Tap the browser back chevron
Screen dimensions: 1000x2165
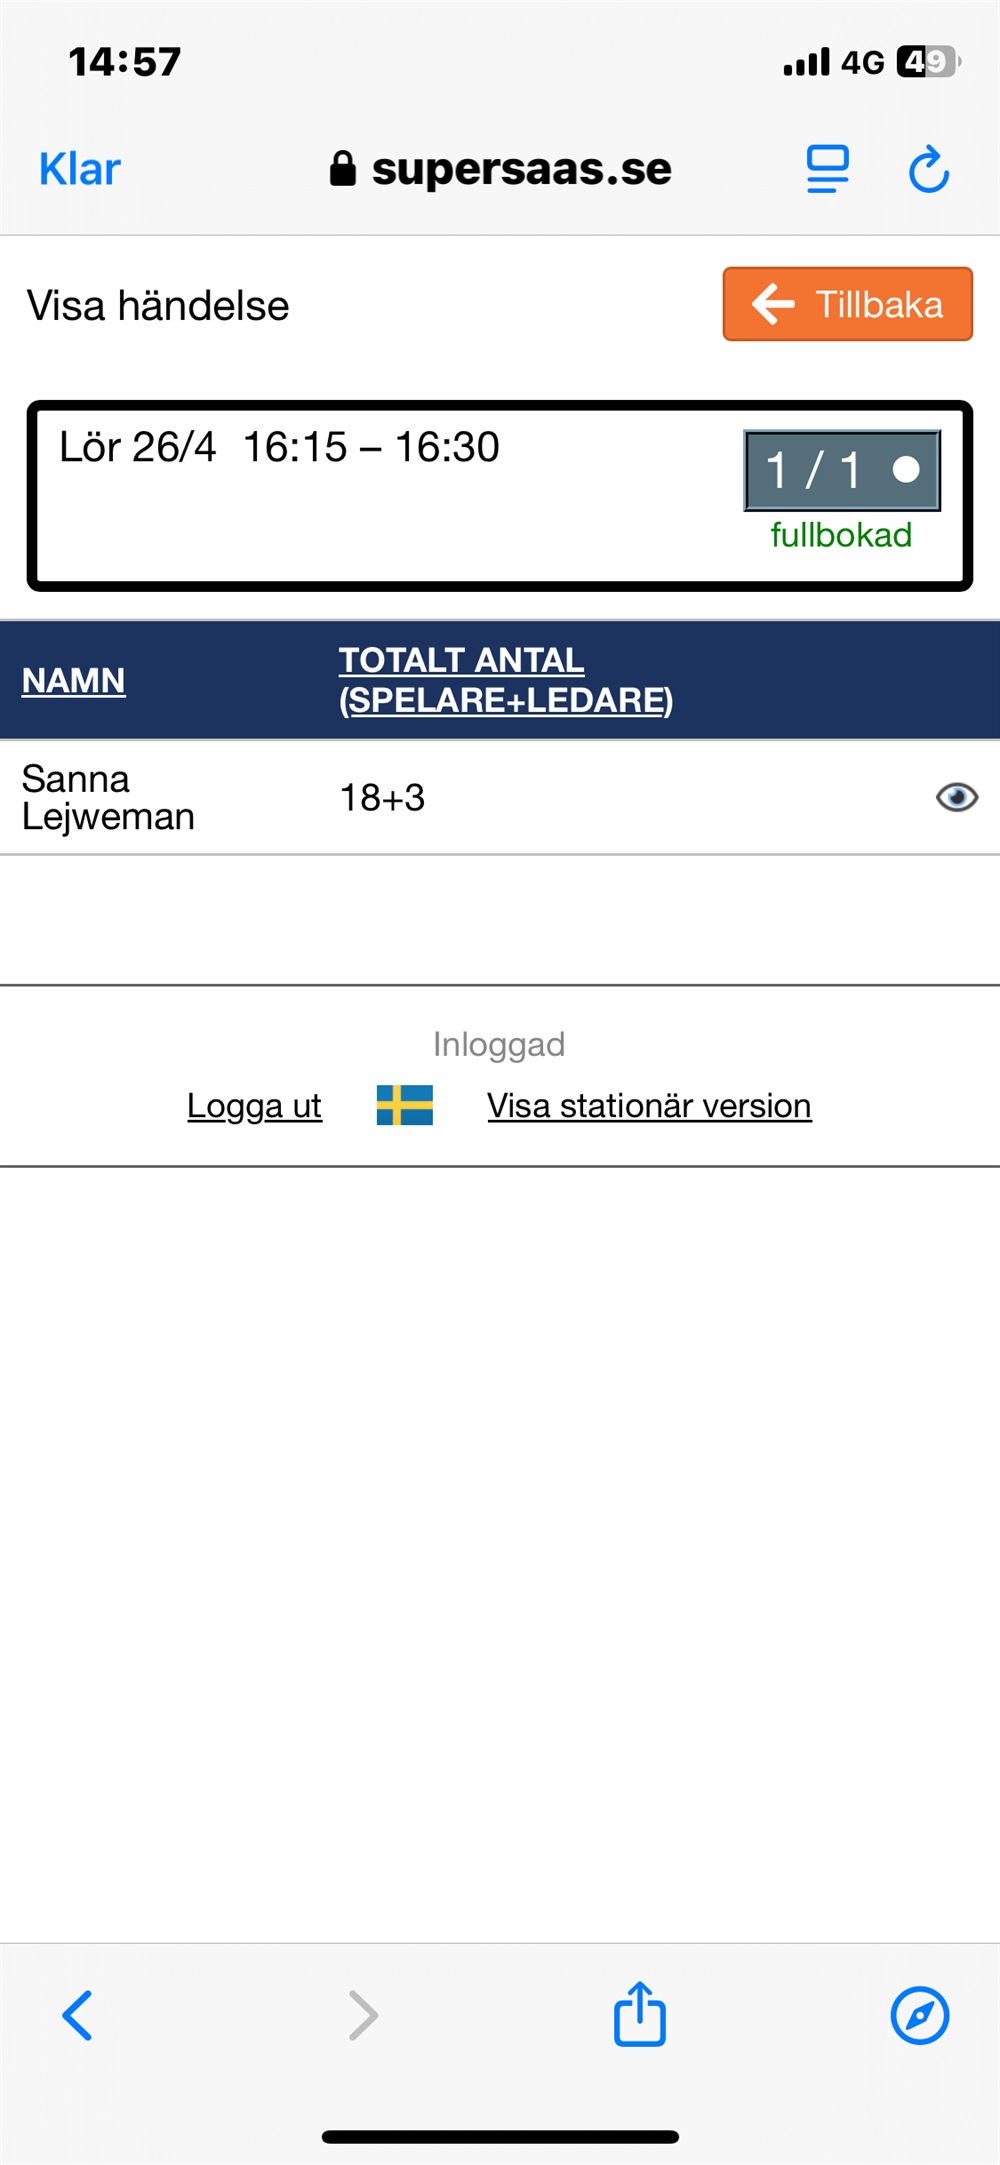click(78, 2015)
